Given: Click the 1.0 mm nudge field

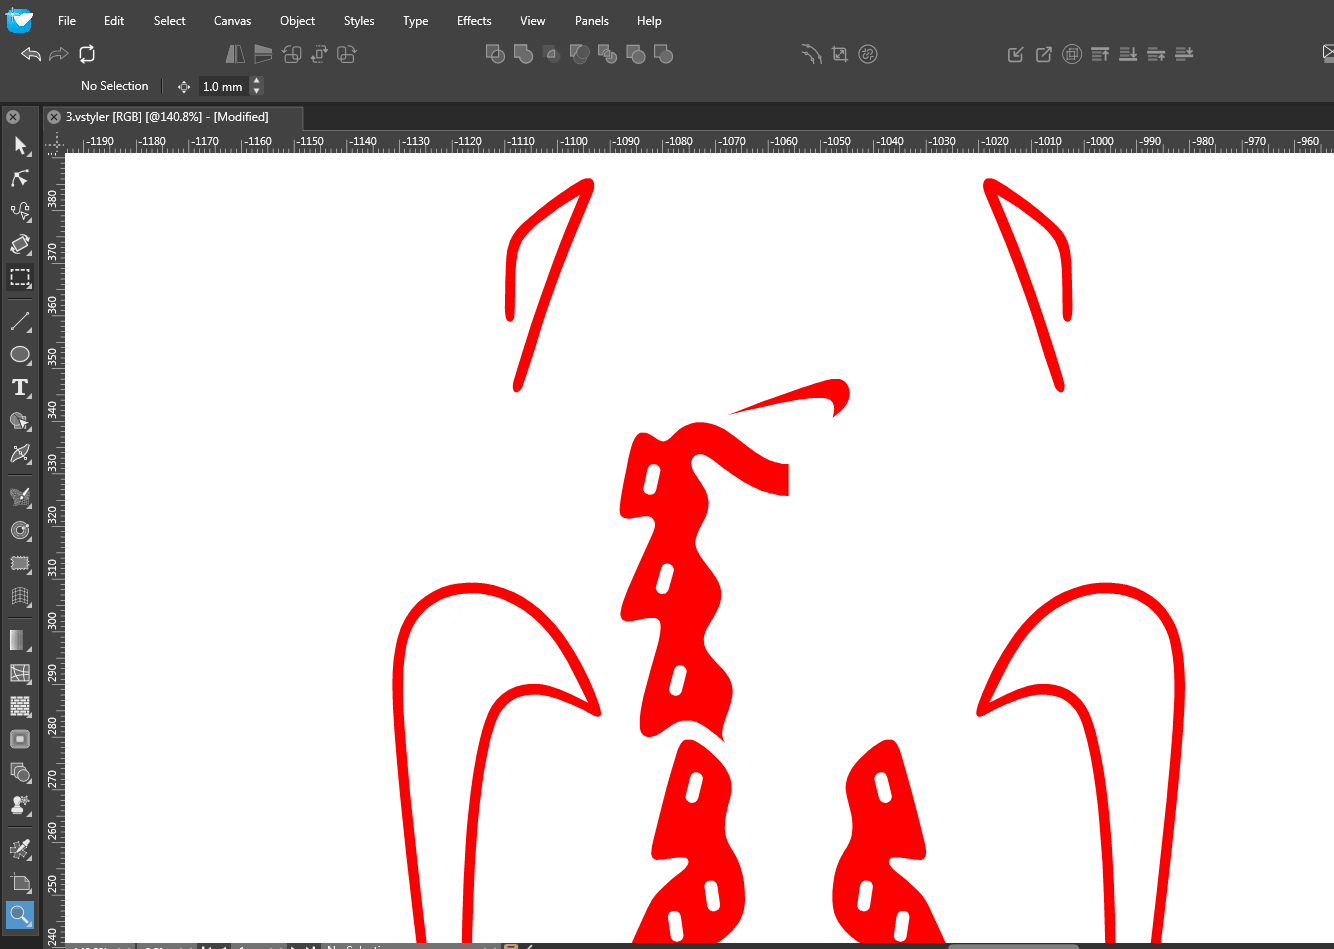Looking at the screenshot, I should (x=223, y=86).
